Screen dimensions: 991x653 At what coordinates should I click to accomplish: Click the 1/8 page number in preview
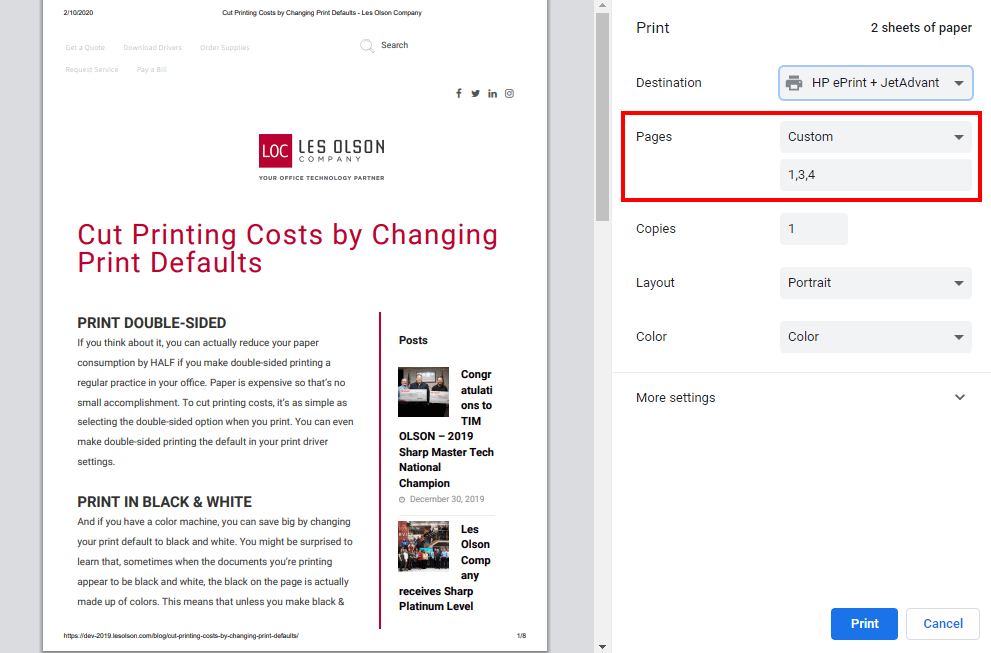[521, 636]
